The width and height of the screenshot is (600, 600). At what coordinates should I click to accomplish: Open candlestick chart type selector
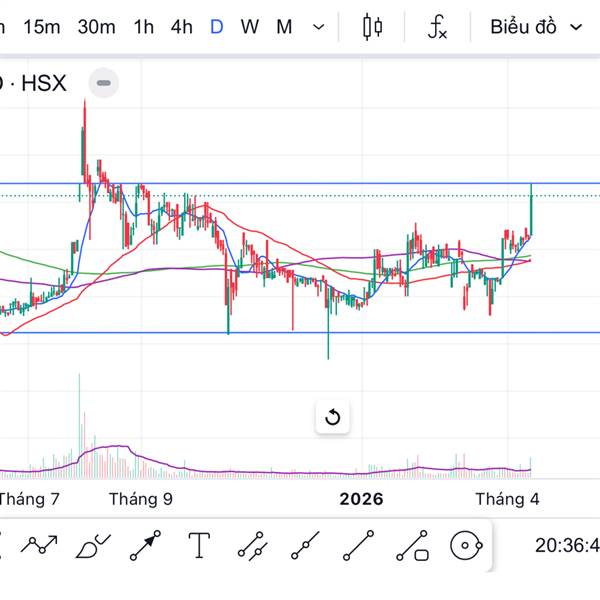coord(372,27)
